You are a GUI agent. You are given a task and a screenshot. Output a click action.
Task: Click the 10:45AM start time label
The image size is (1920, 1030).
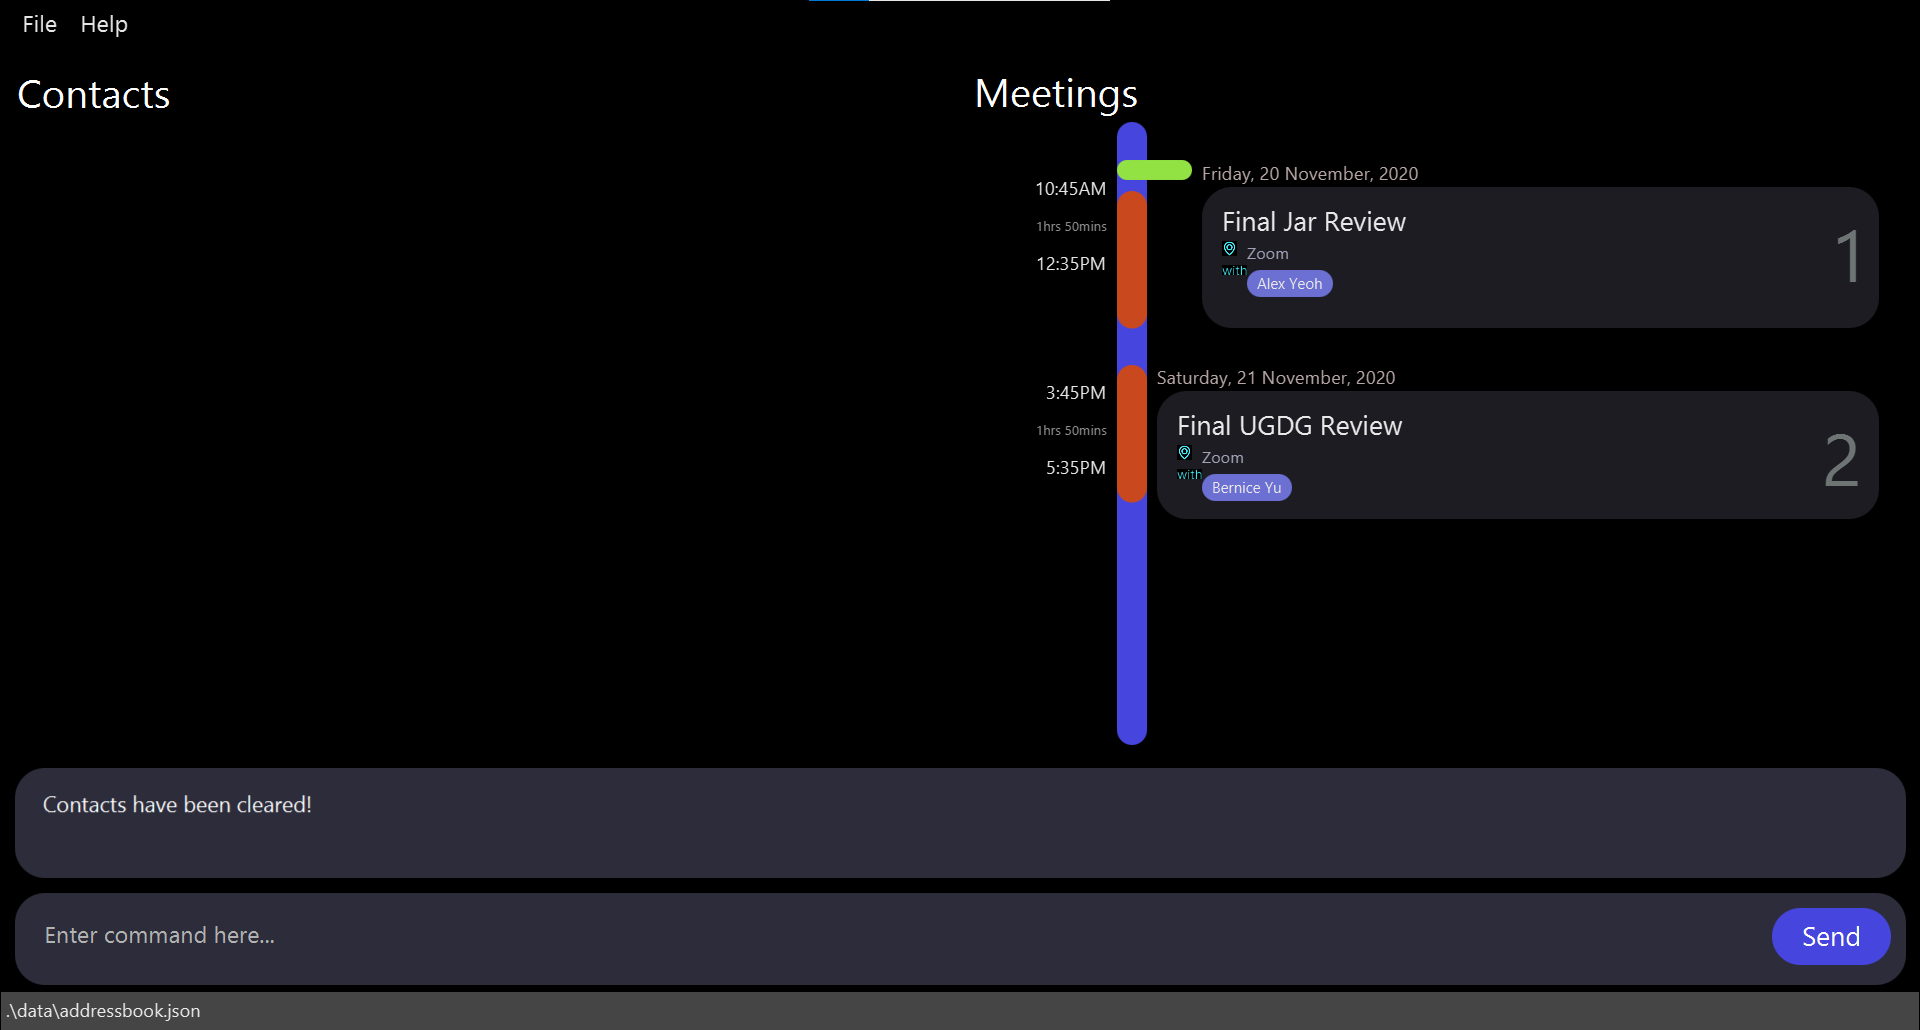click(x=1070, y=189)
